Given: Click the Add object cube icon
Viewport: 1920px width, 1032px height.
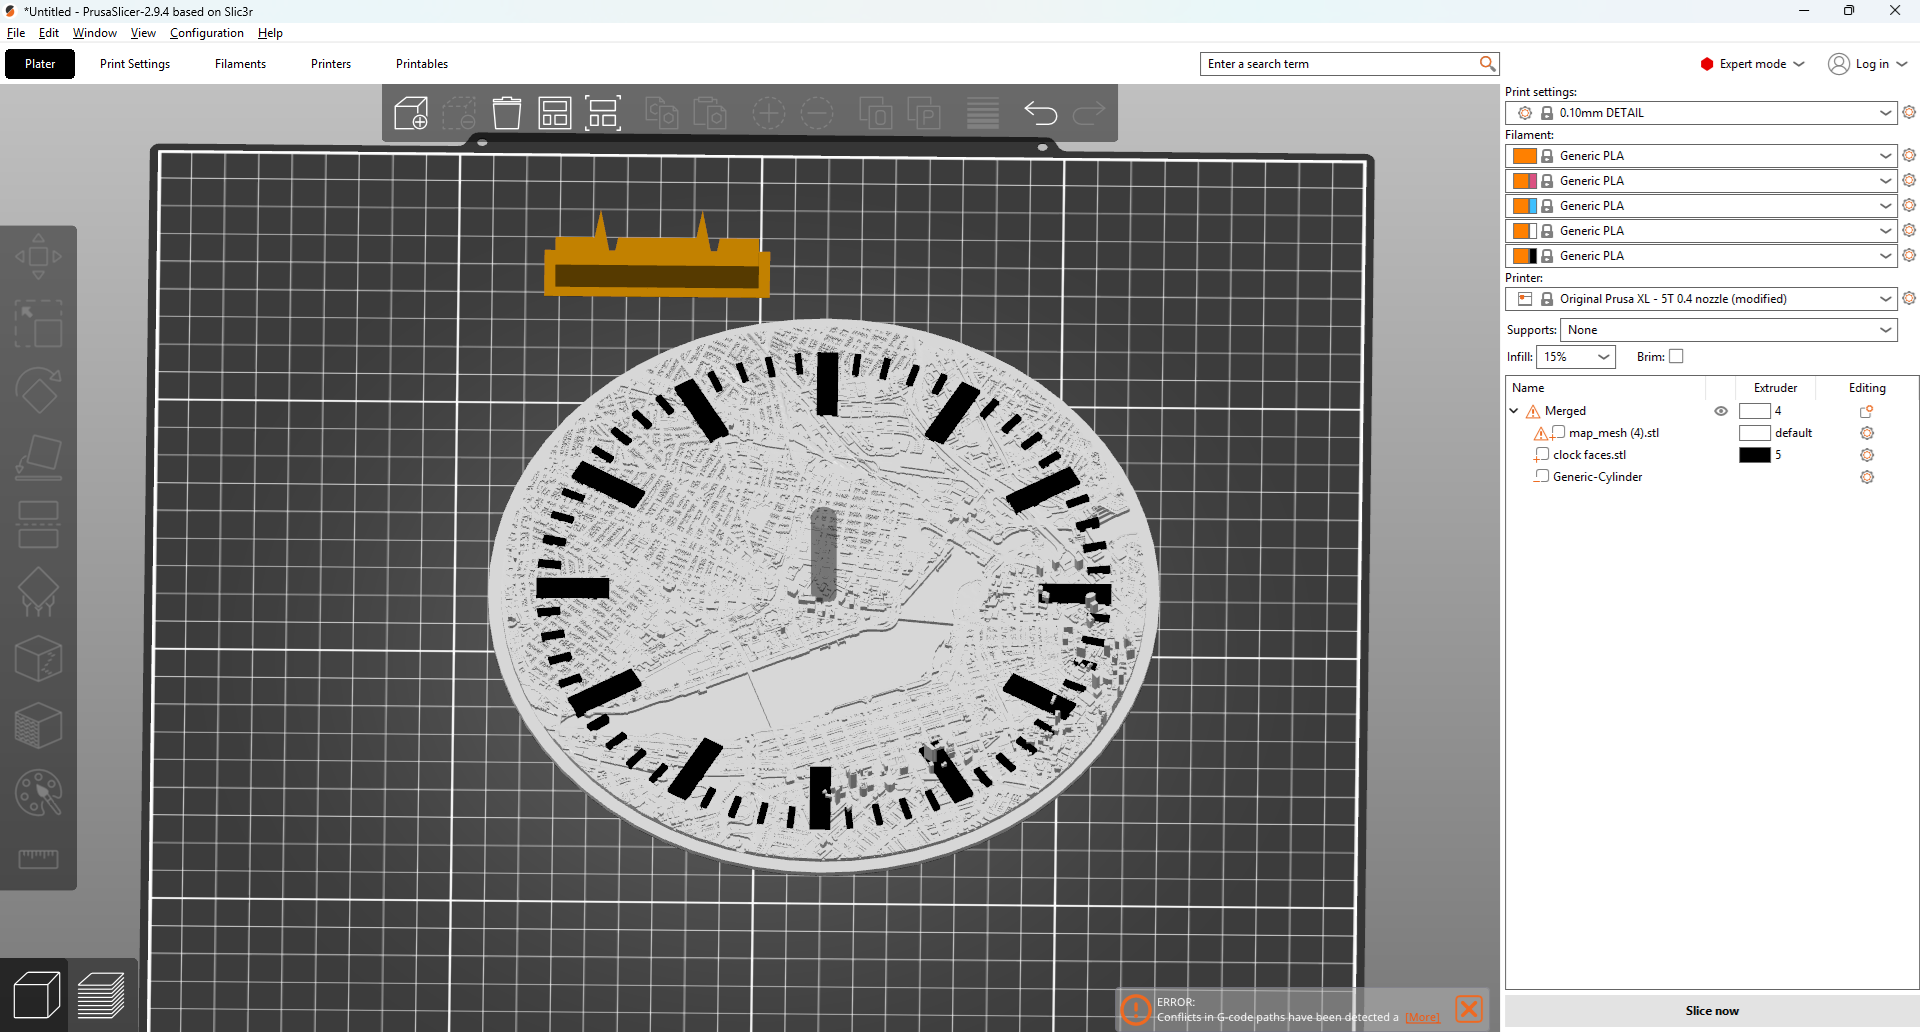Looking at the screenshot, I should click(x=411, y=113).
